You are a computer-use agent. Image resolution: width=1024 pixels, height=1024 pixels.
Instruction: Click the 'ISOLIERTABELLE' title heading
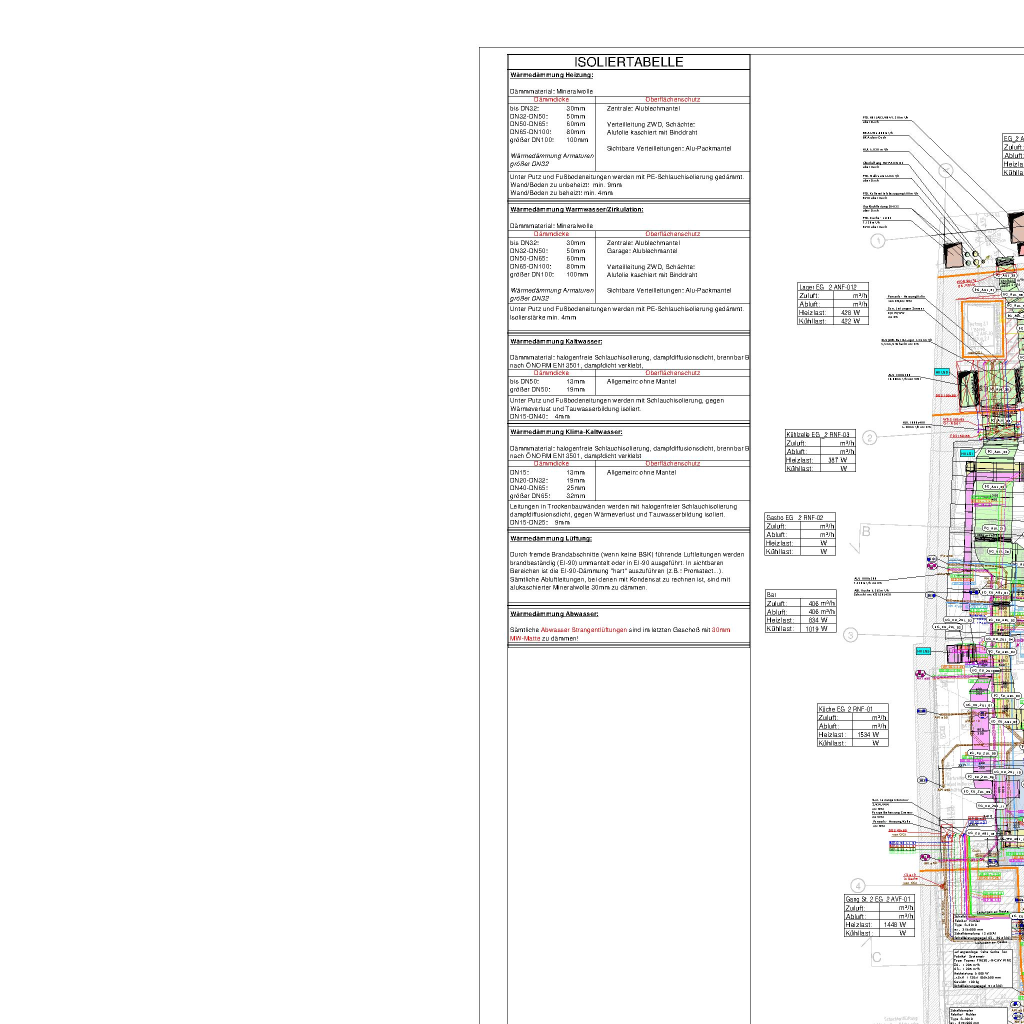pos(628,62)
